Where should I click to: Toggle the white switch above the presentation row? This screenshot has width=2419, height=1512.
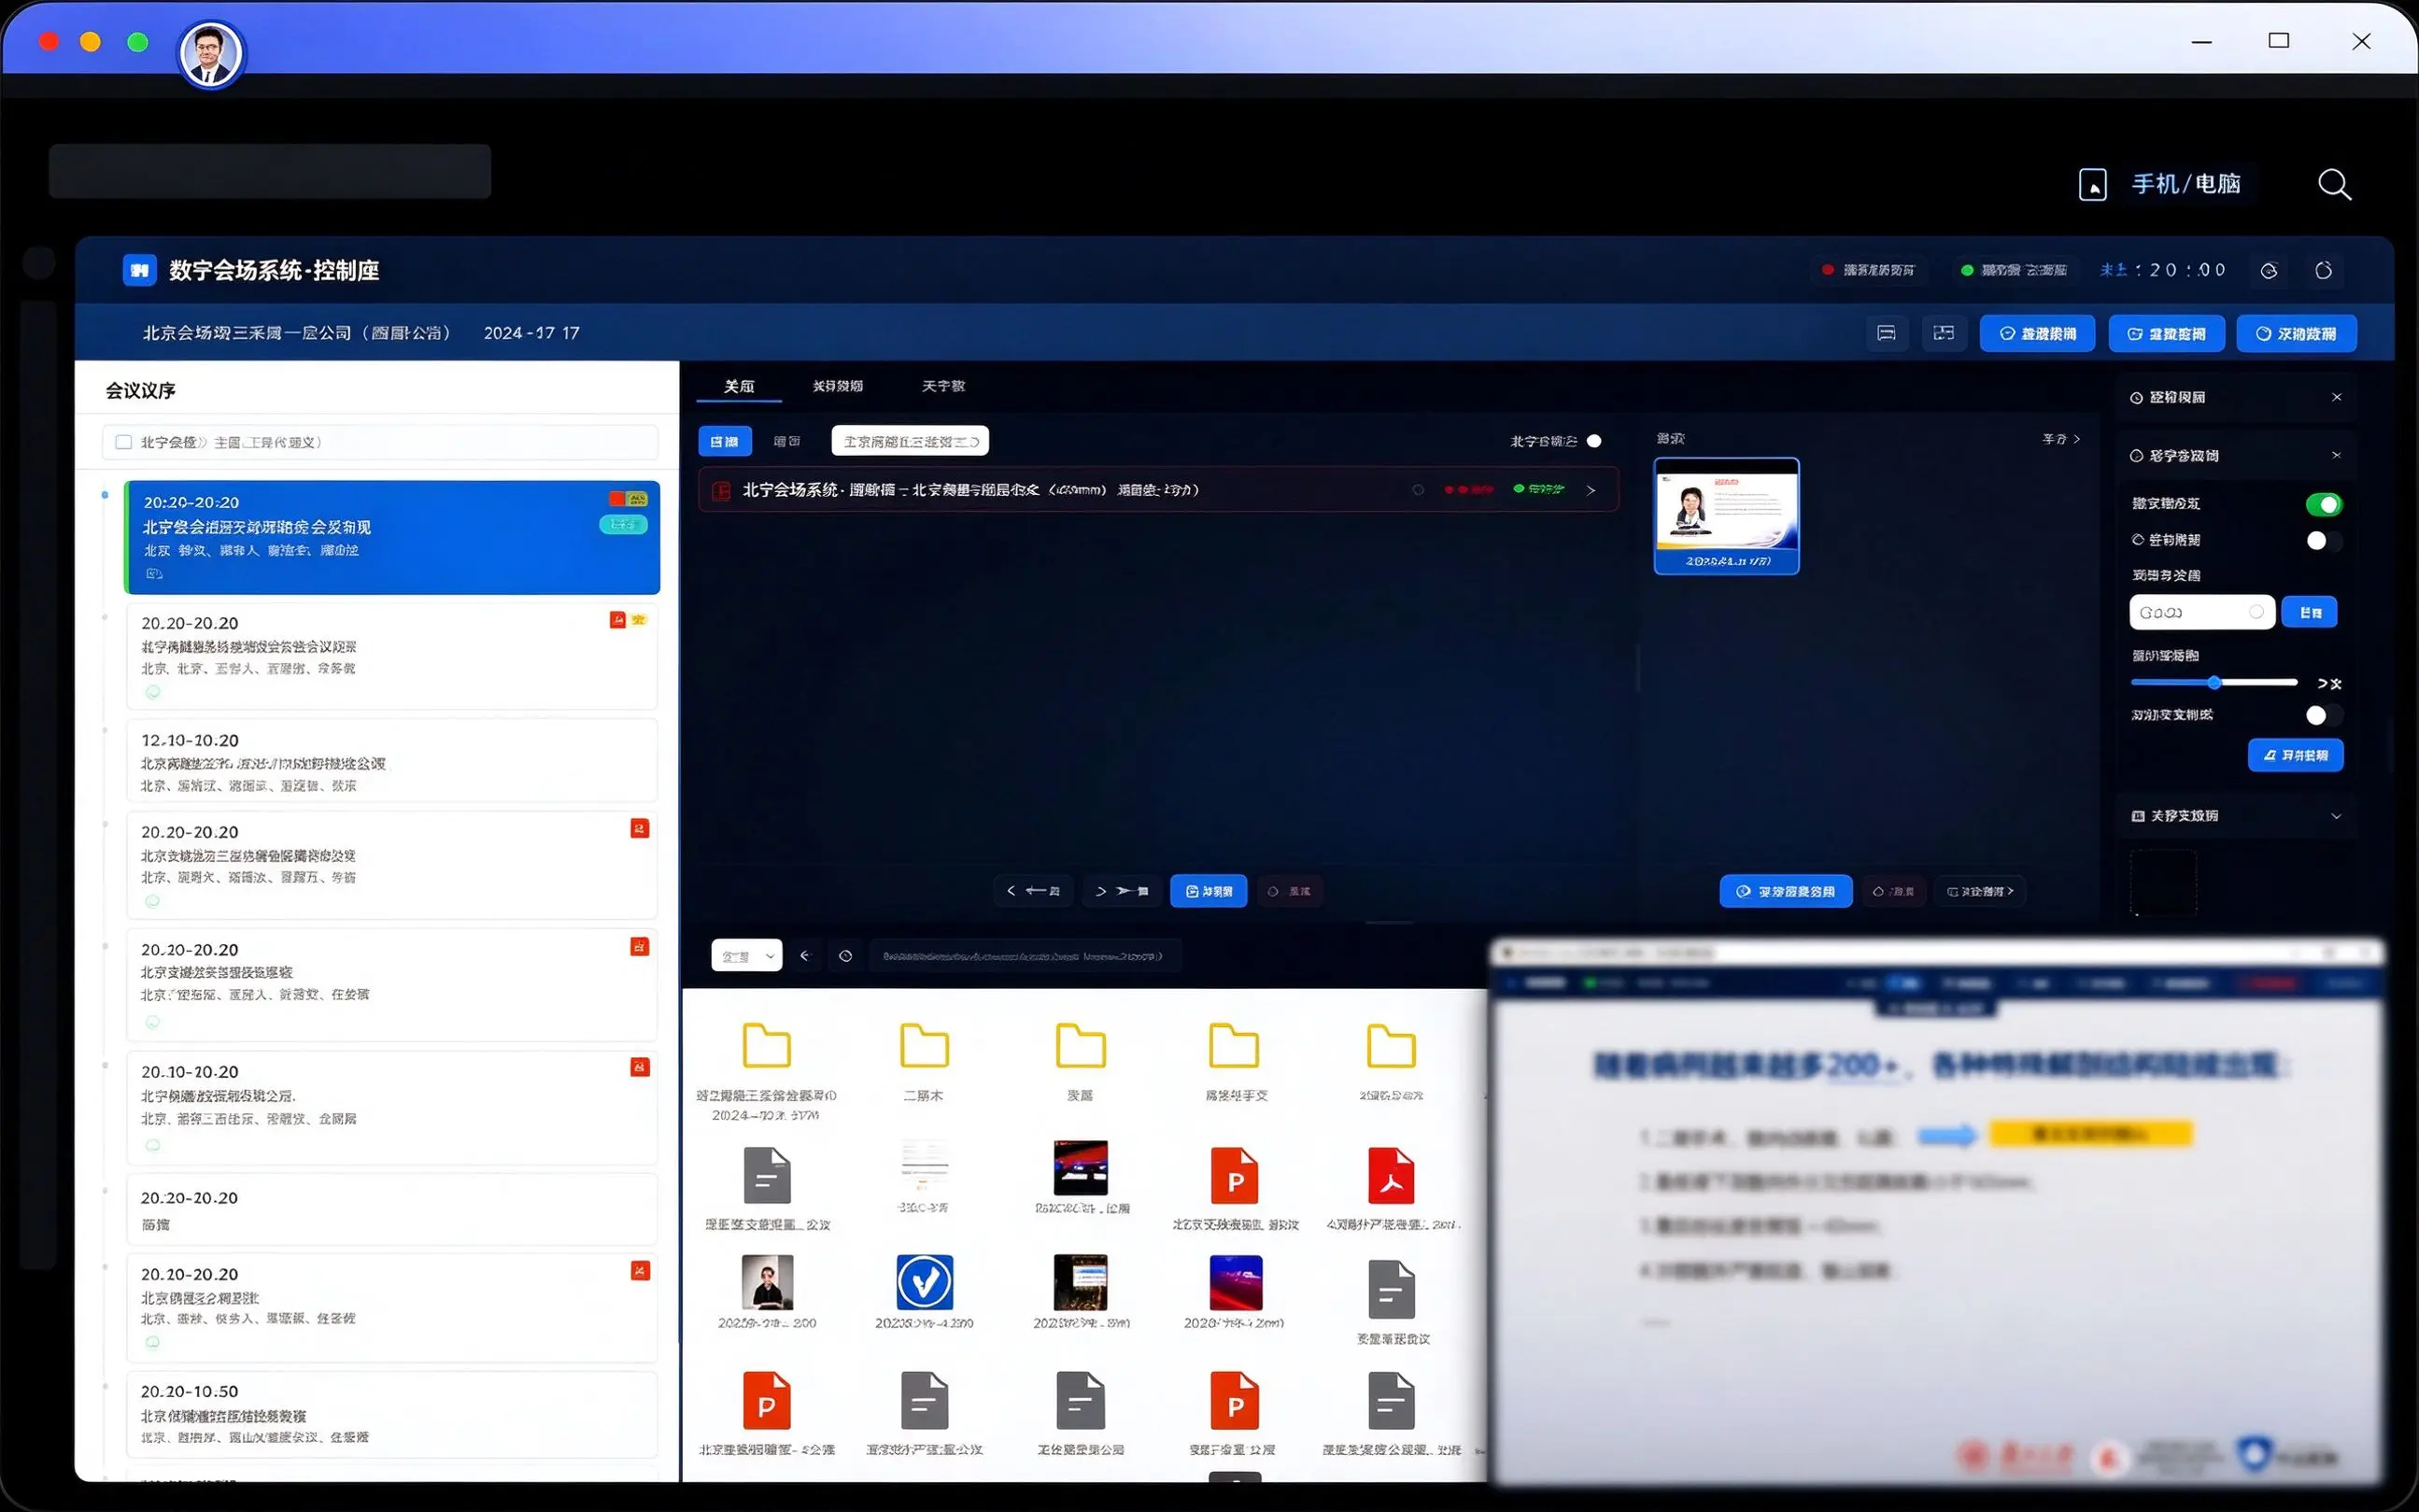pos(1594,441)
